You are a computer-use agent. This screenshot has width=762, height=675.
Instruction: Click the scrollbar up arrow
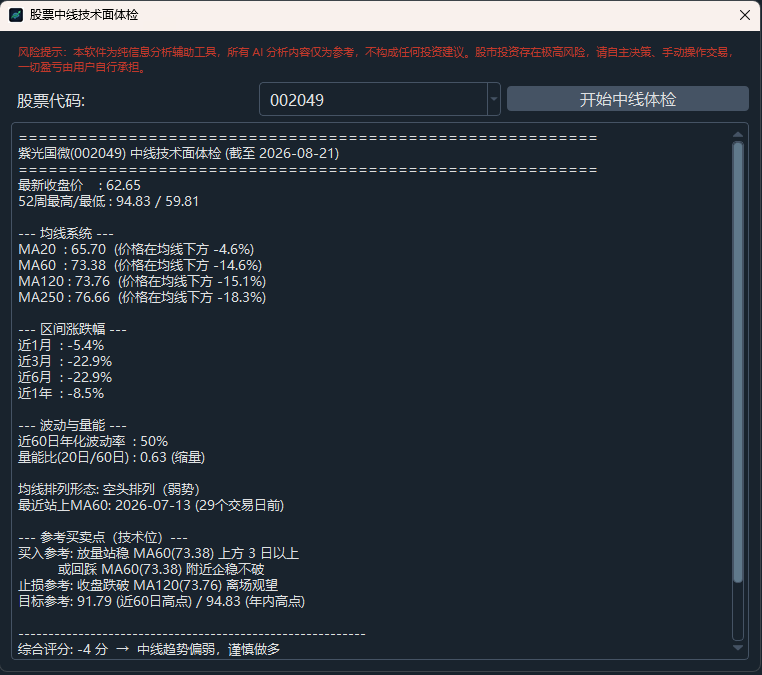click(x=738, y=135)
